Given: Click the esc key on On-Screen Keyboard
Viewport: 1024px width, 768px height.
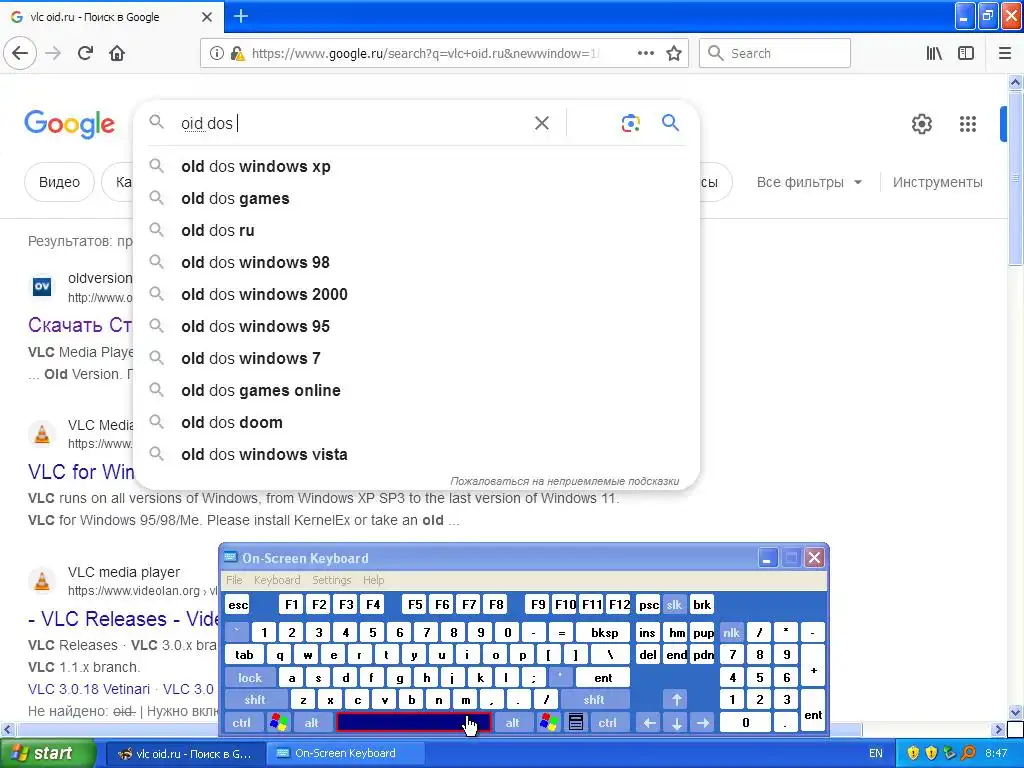Looking at the screenshot, I should click(x=238, y=605).
